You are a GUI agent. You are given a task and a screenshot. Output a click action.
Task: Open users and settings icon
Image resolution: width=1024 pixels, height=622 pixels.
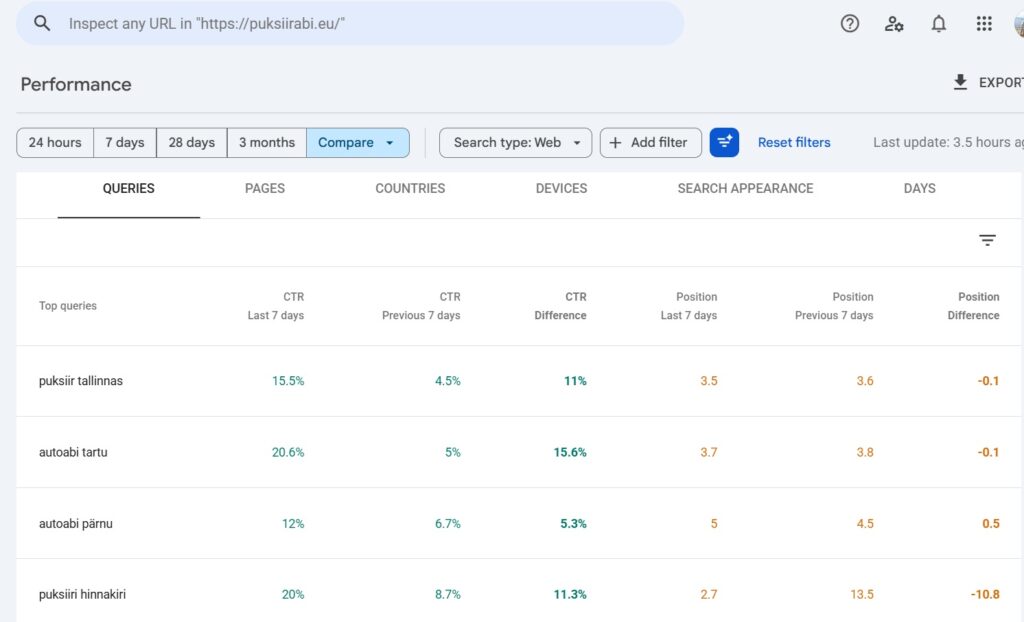894,24
